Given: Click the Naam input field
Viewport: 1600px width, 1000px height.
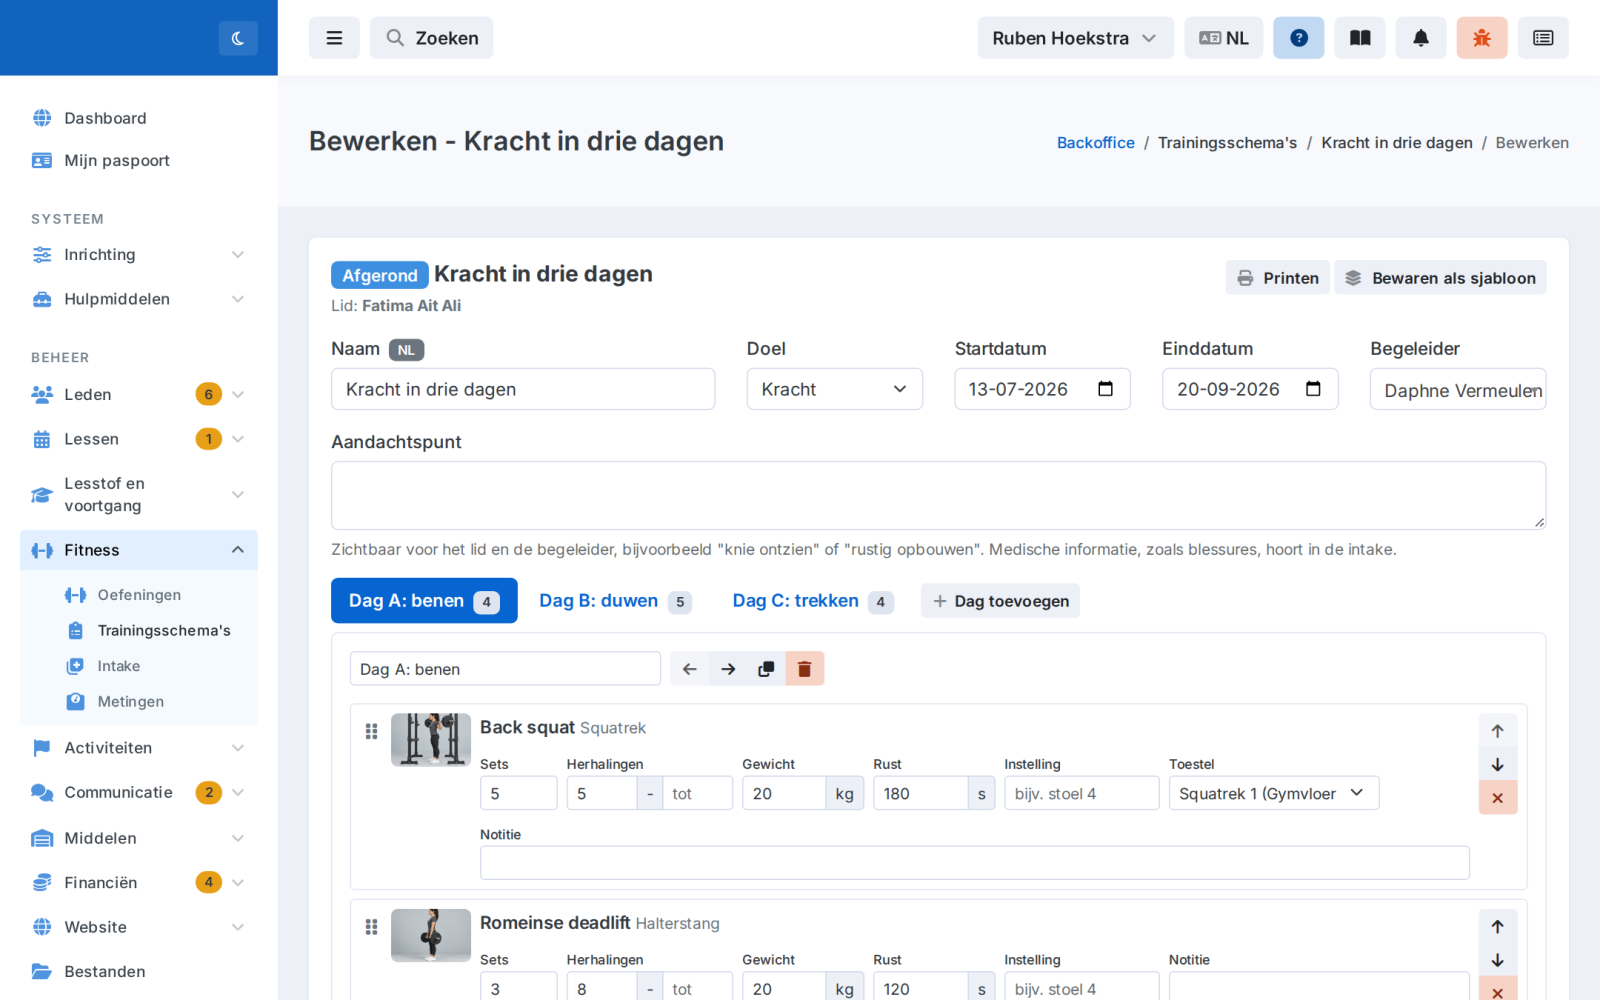Looking at the screenshot, I should click(x=523, y=389).
